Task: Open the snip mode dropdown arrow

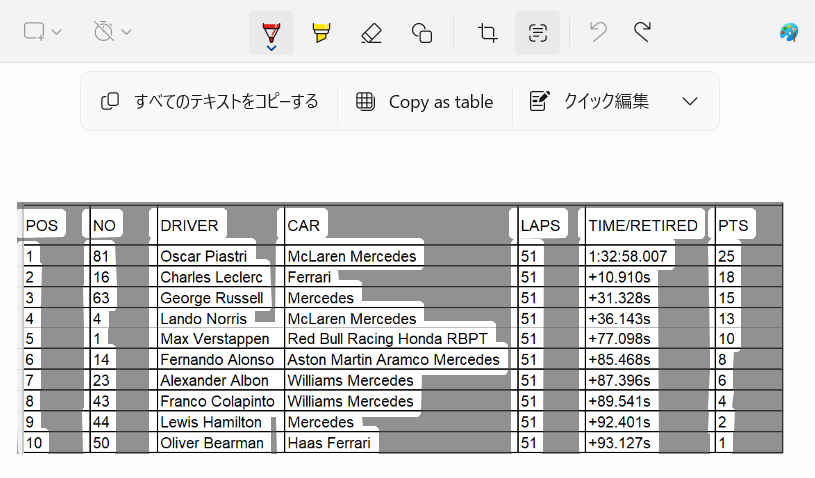Action: [x=57, y=32]
